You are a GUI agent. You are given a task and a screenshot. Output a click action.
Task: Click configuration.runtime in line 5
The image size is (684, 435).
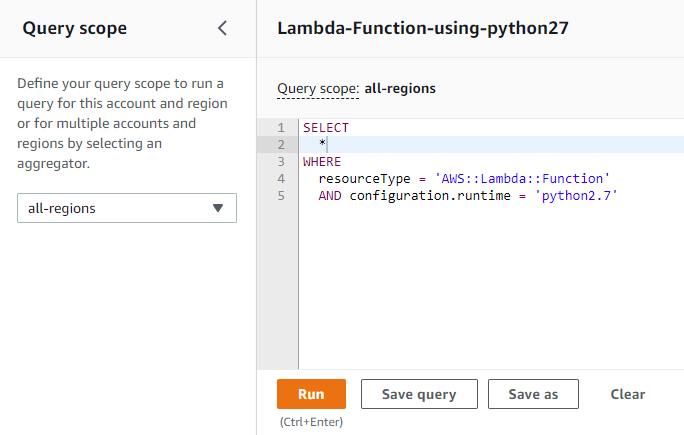pos(430,195)
